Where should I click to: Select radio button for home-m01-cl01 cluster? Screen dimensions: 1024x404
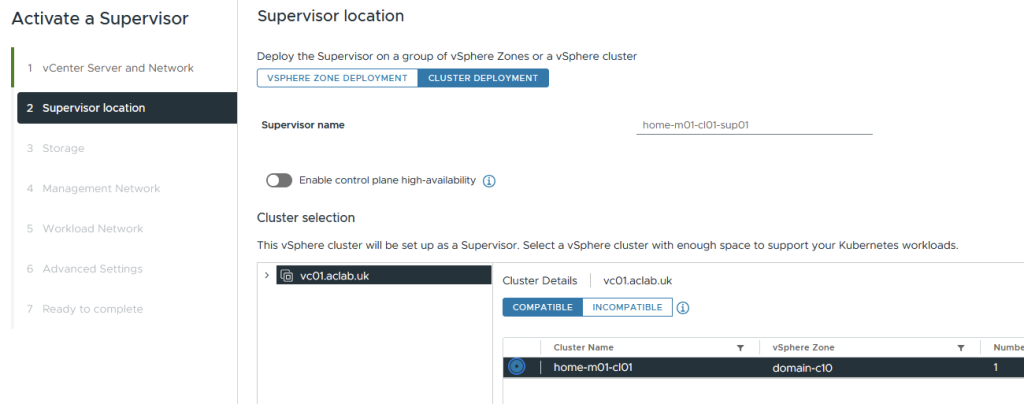click(x=516, y=367)
